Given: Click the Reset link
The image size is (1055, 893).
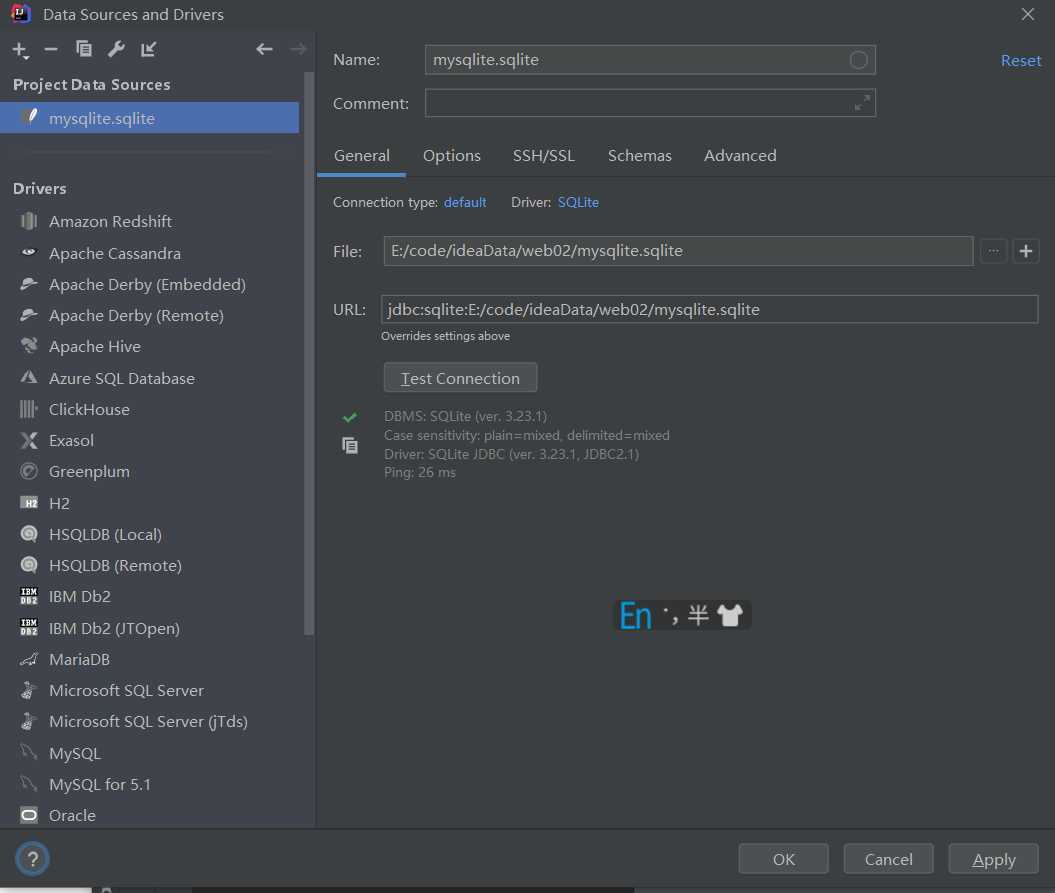Looking at the screenshot, I should click(x=1021, y=61).
